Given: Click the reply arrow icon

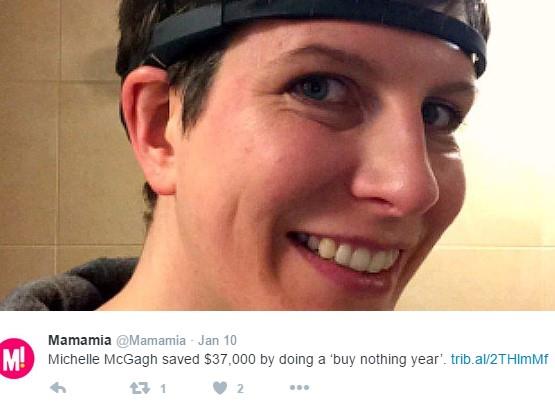Looking at the screenshot, I should (58, 388).
